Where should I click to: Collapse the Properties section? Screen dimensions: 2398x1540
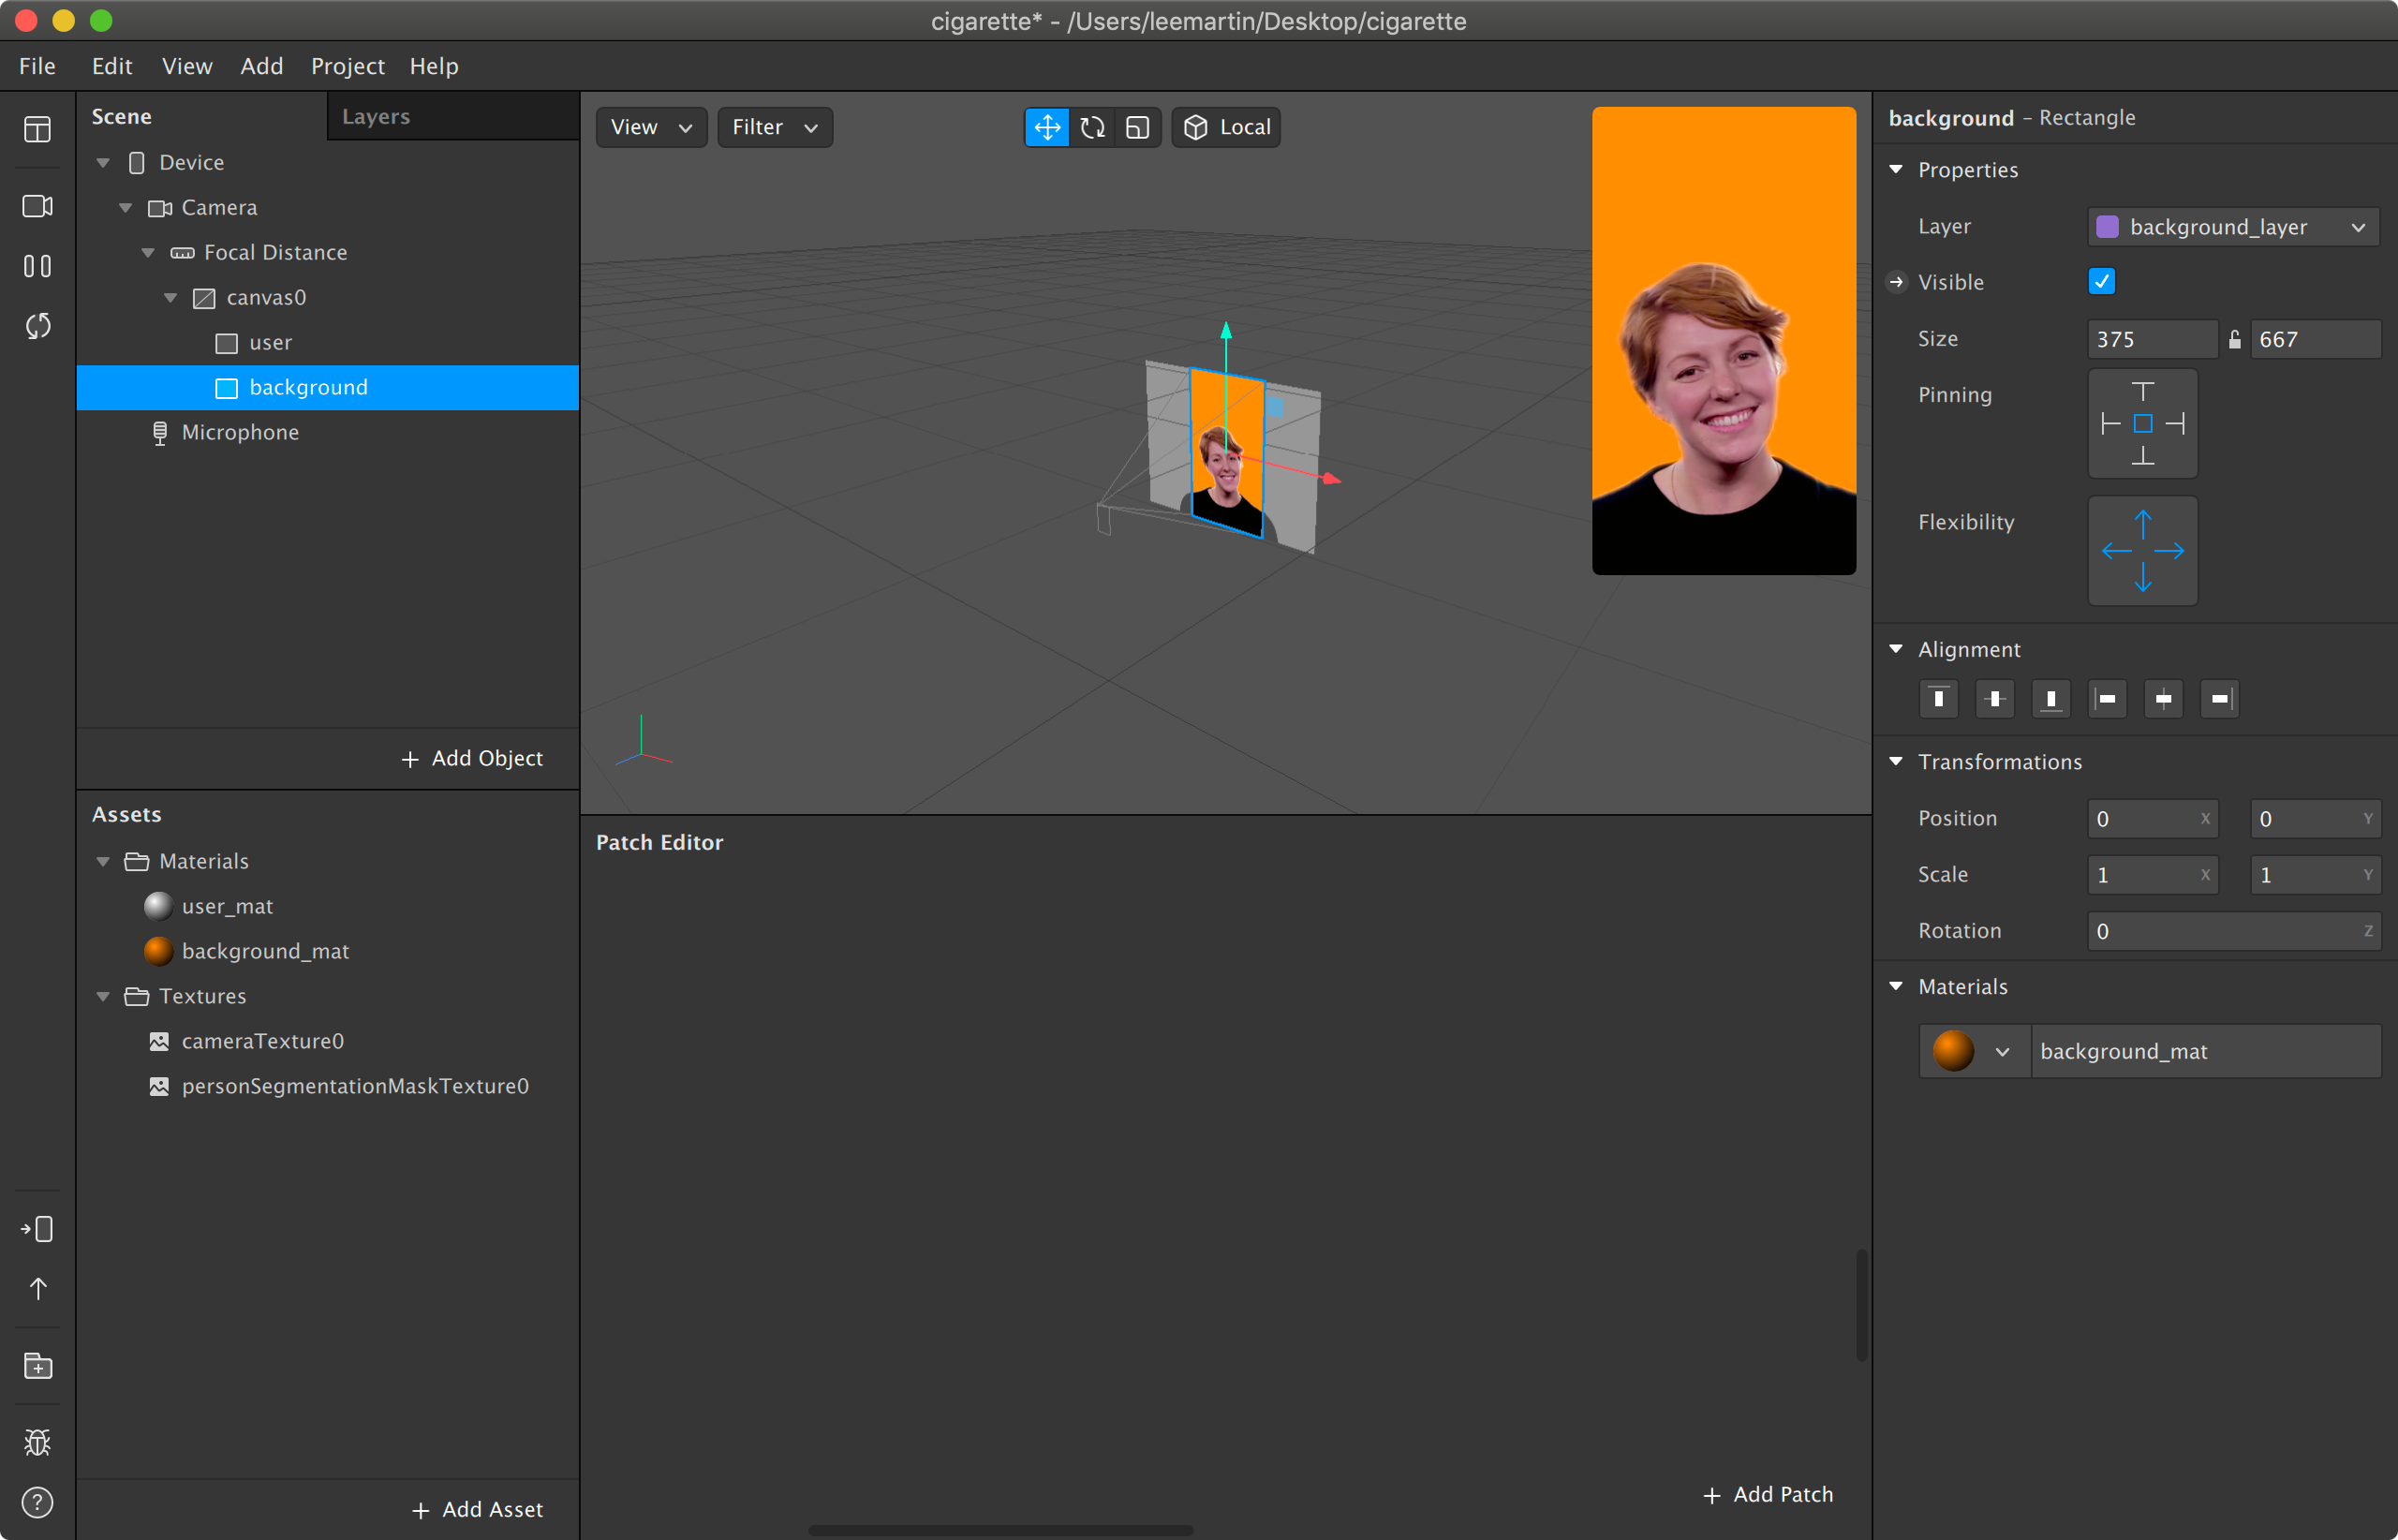coord(1896,170)
